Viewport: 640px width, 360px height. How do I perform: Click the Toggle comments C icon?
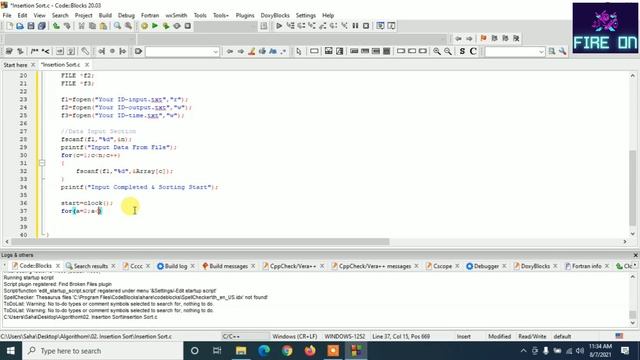473,51
